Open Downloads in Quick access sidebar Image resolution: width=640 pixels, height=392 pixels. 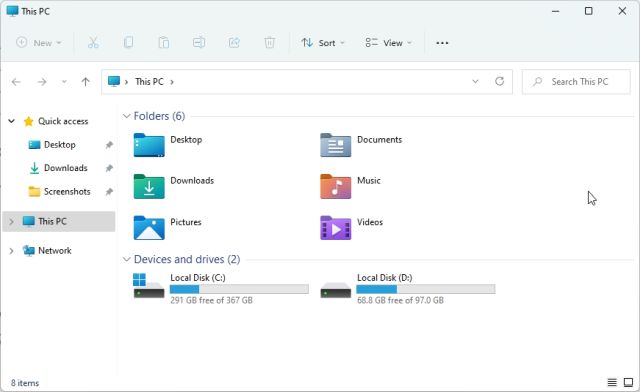point(66,168)
